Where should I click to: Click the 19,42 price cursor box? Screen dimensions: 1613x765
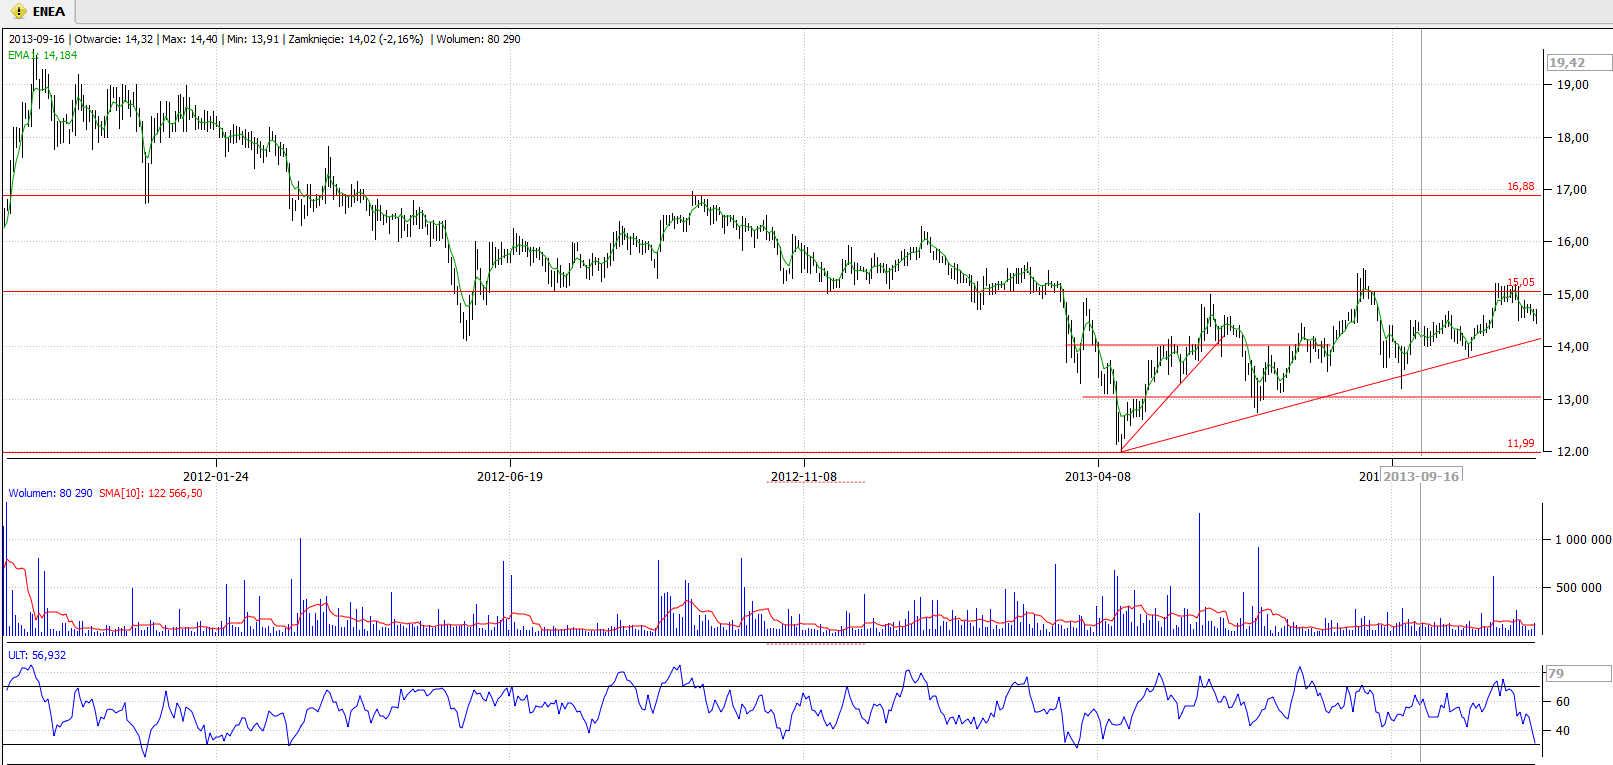point(1579,62)
